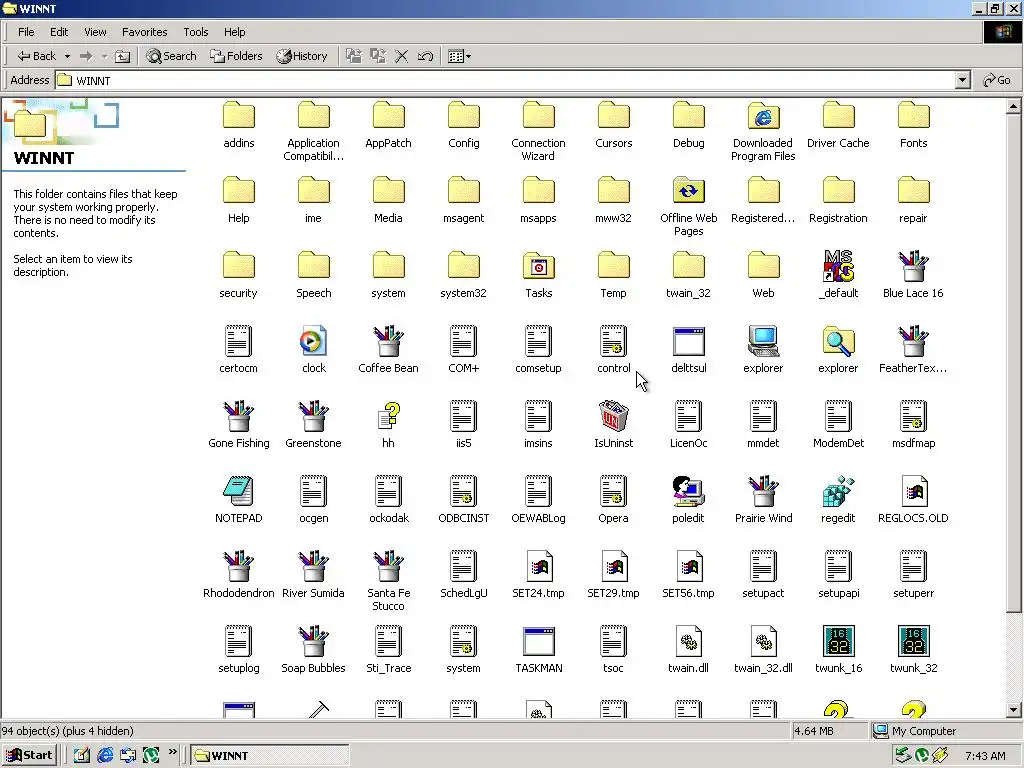Screen dimensions: 1024x768
Task: Select the system32 folder
Action: pos(463,266)
